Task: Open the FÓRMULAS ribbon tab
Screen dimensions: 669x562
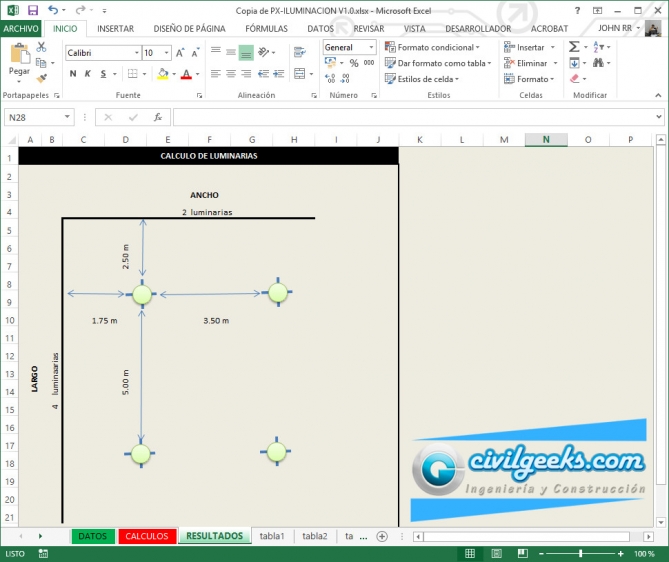Action: 266,29
